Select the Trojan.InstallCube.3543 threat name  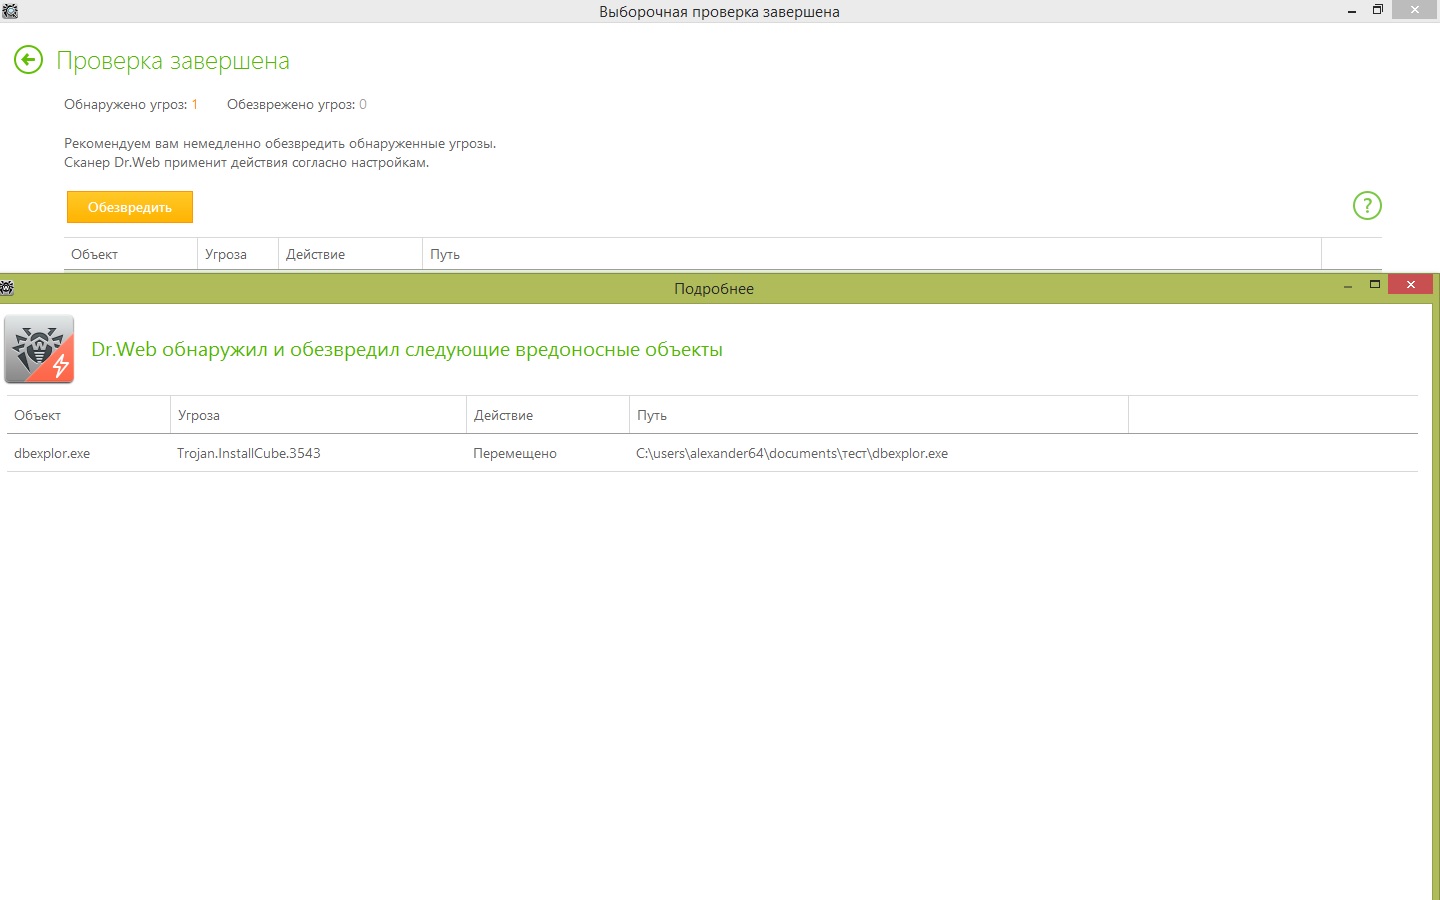[x=249, y=453]
